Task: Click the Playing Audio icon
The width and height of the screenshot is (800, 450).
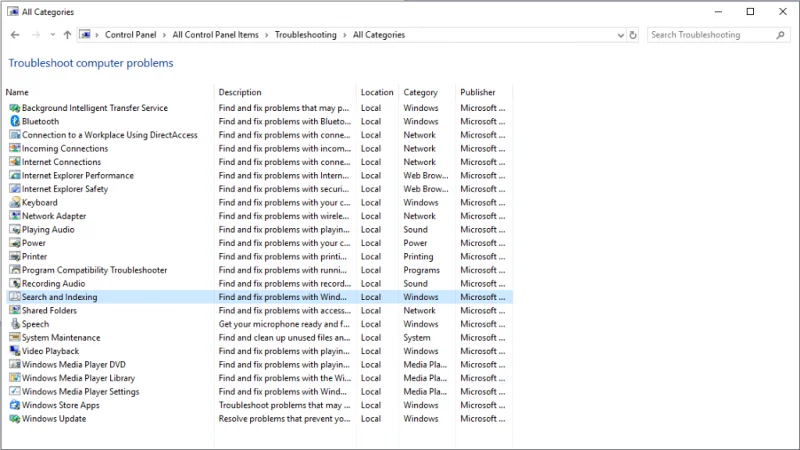Action: 15,230
